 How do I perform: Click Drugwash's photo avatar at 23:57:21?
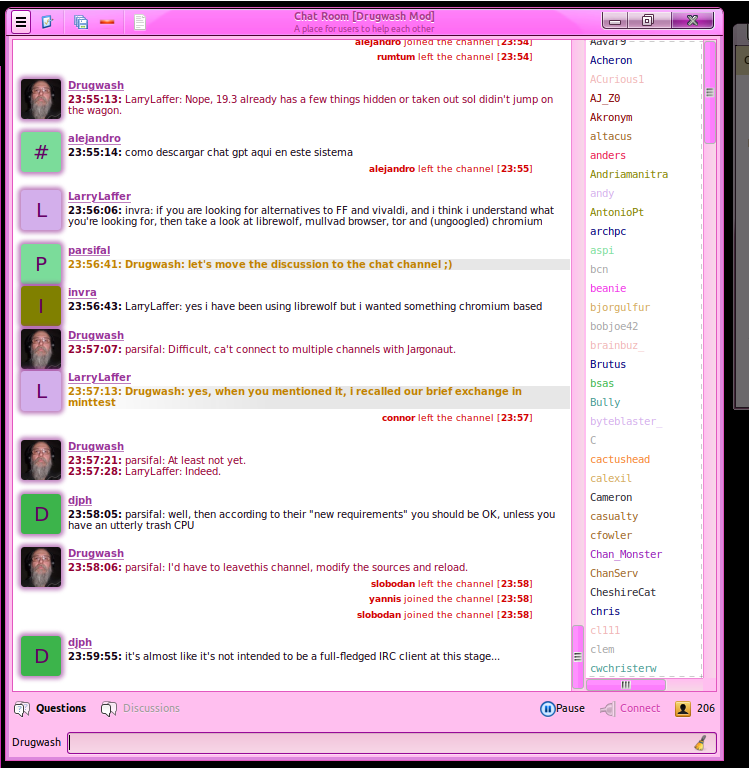click(41, 460)
